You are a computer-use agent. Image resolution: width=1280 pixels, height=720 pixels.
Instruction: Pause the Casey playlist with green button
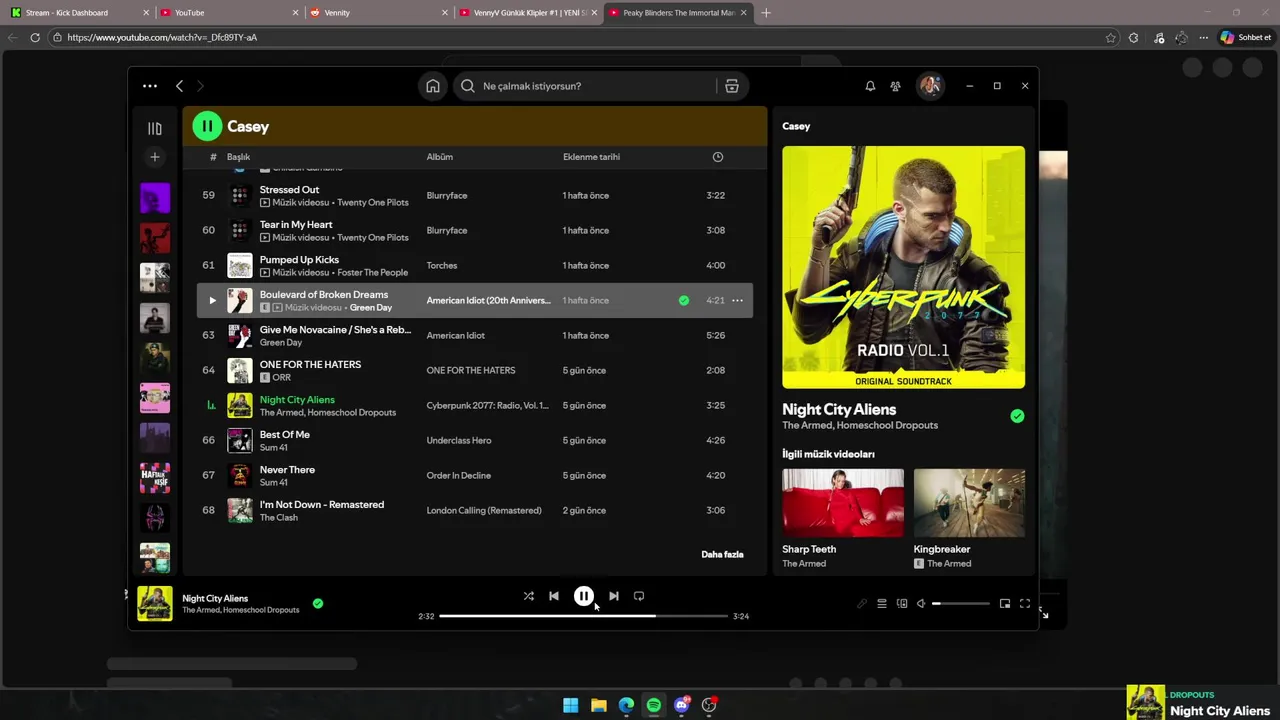[207, 126]
